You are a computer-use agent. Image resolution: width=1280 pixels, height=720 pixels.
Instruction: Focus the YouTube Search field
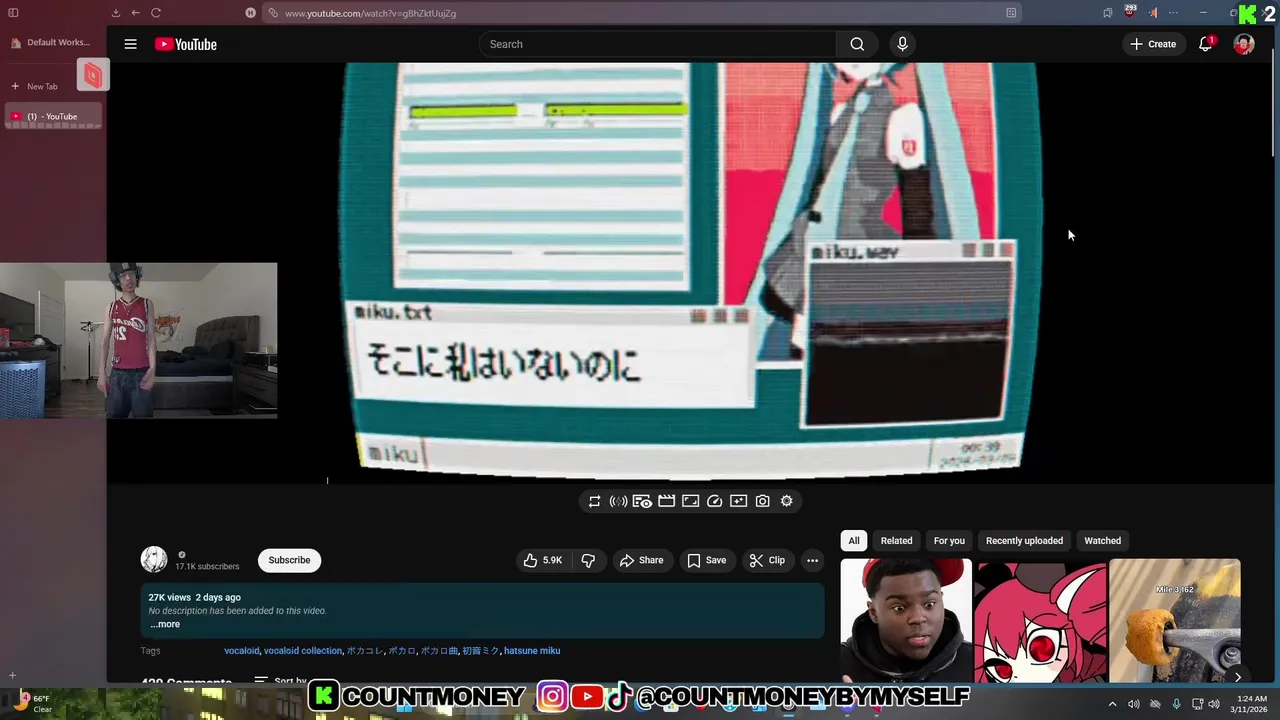(658, 44)
